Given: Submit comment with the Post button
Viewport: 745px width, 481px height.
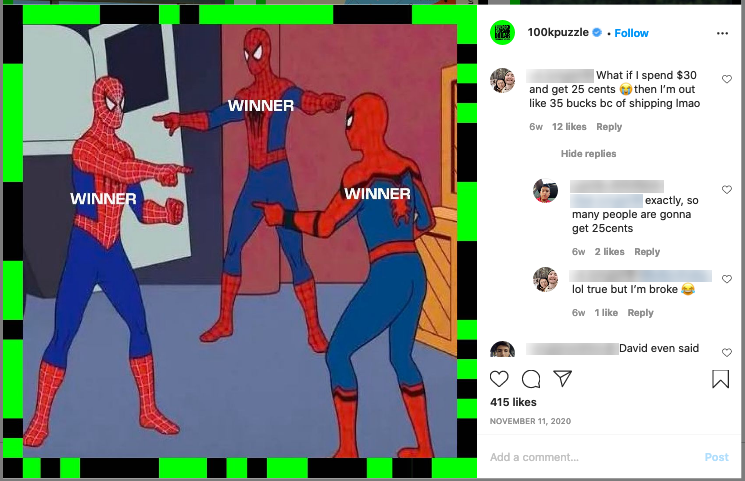Looking at the screenshot, I should click(x=716, y=457).
